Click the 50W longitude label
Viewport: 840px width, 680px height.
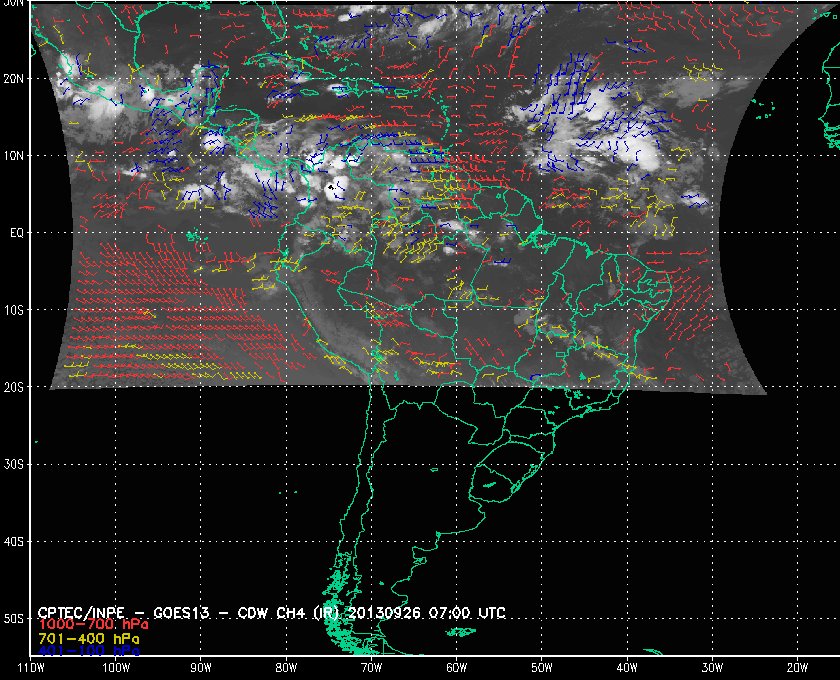point(542,668)
